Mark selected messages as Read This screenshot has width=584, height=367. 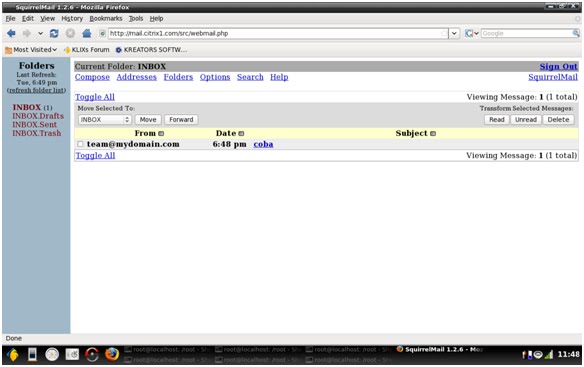496,120
